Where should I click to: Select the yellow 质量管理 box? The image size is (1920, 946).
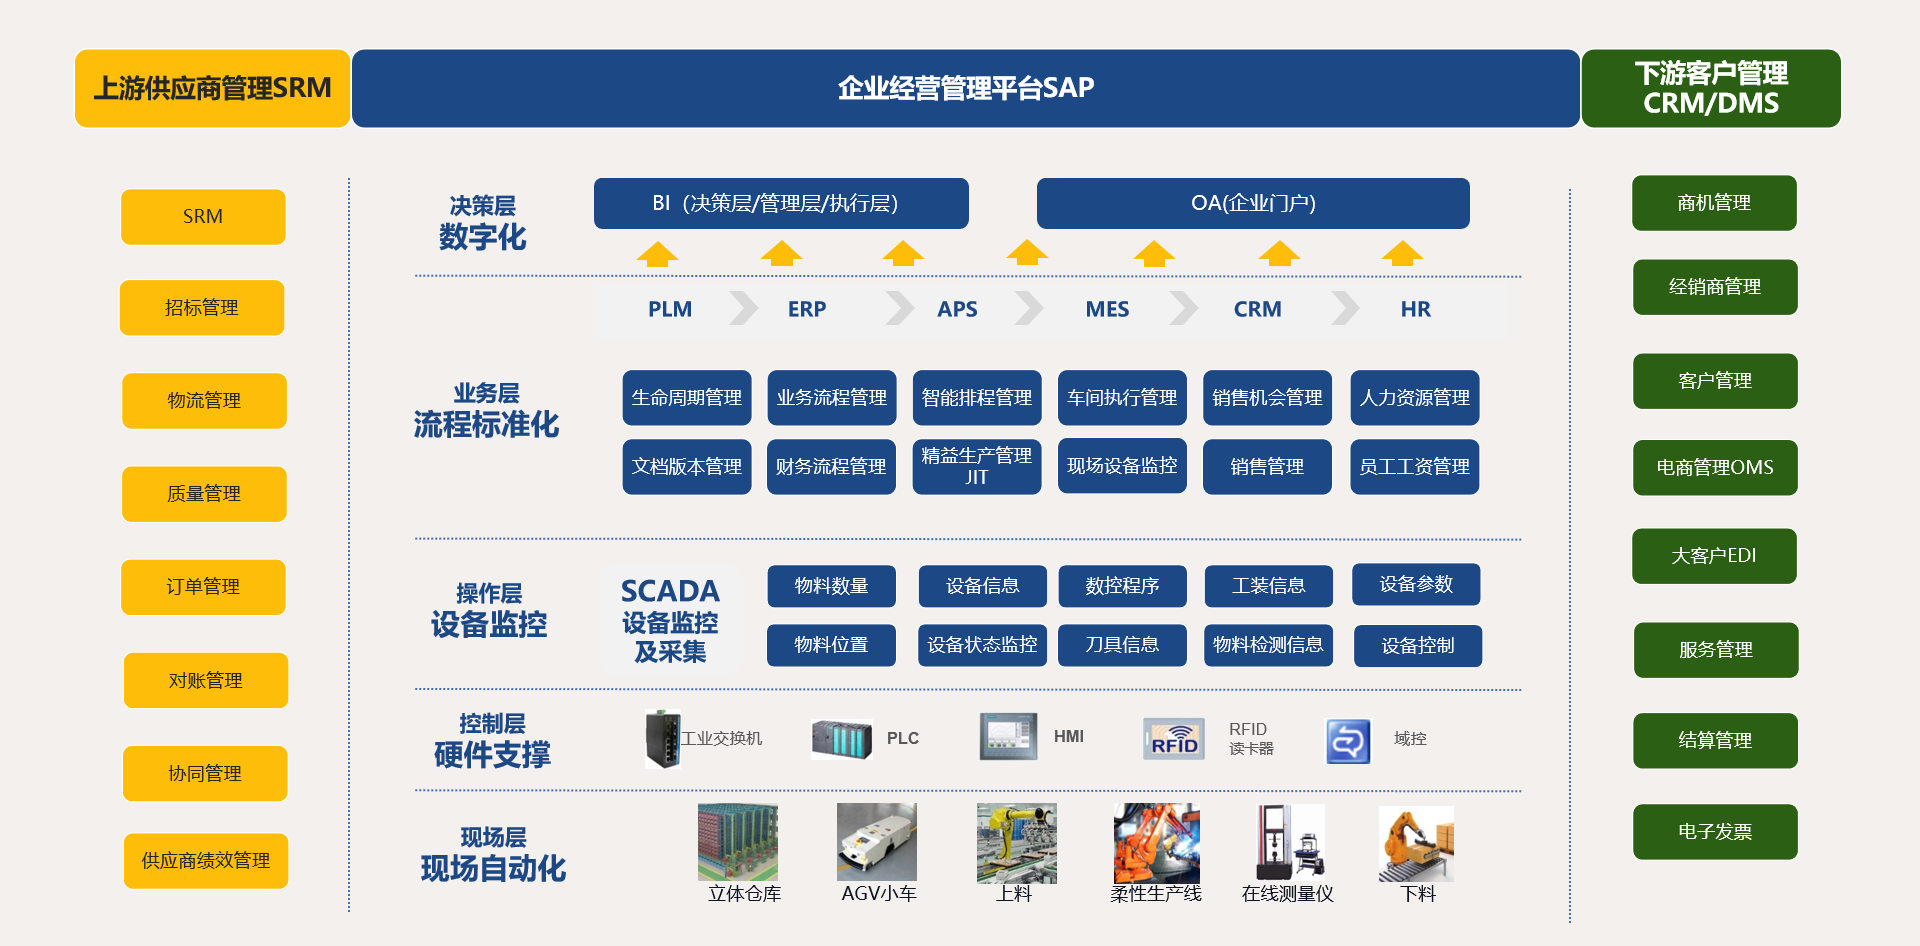(204, 494)
